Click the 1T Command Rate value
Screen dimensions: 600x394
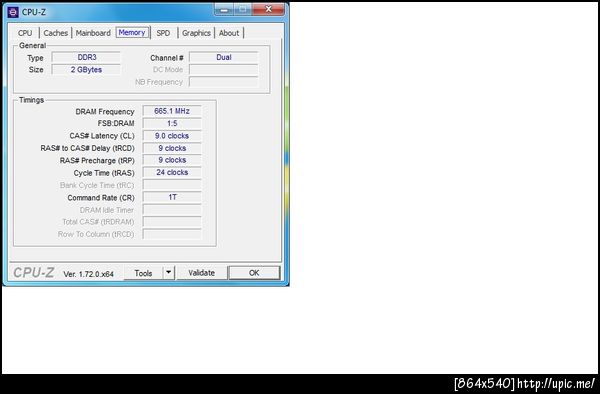pyautogui.click(x=172, y=197)
